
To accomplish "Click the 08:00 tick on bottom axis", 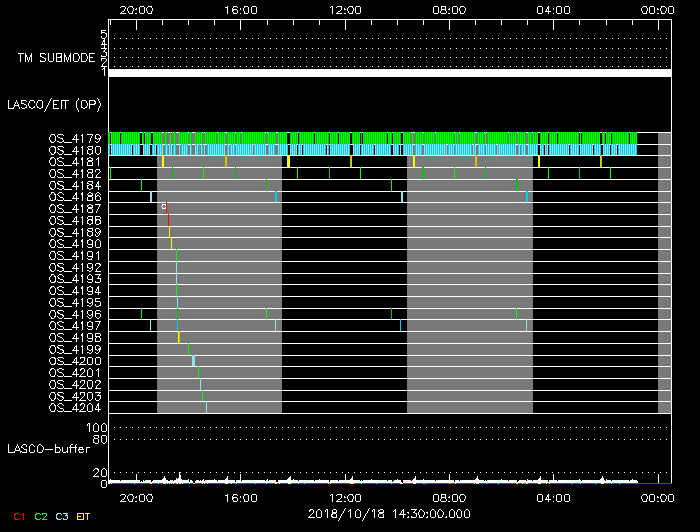I will (x=449, y=496).
